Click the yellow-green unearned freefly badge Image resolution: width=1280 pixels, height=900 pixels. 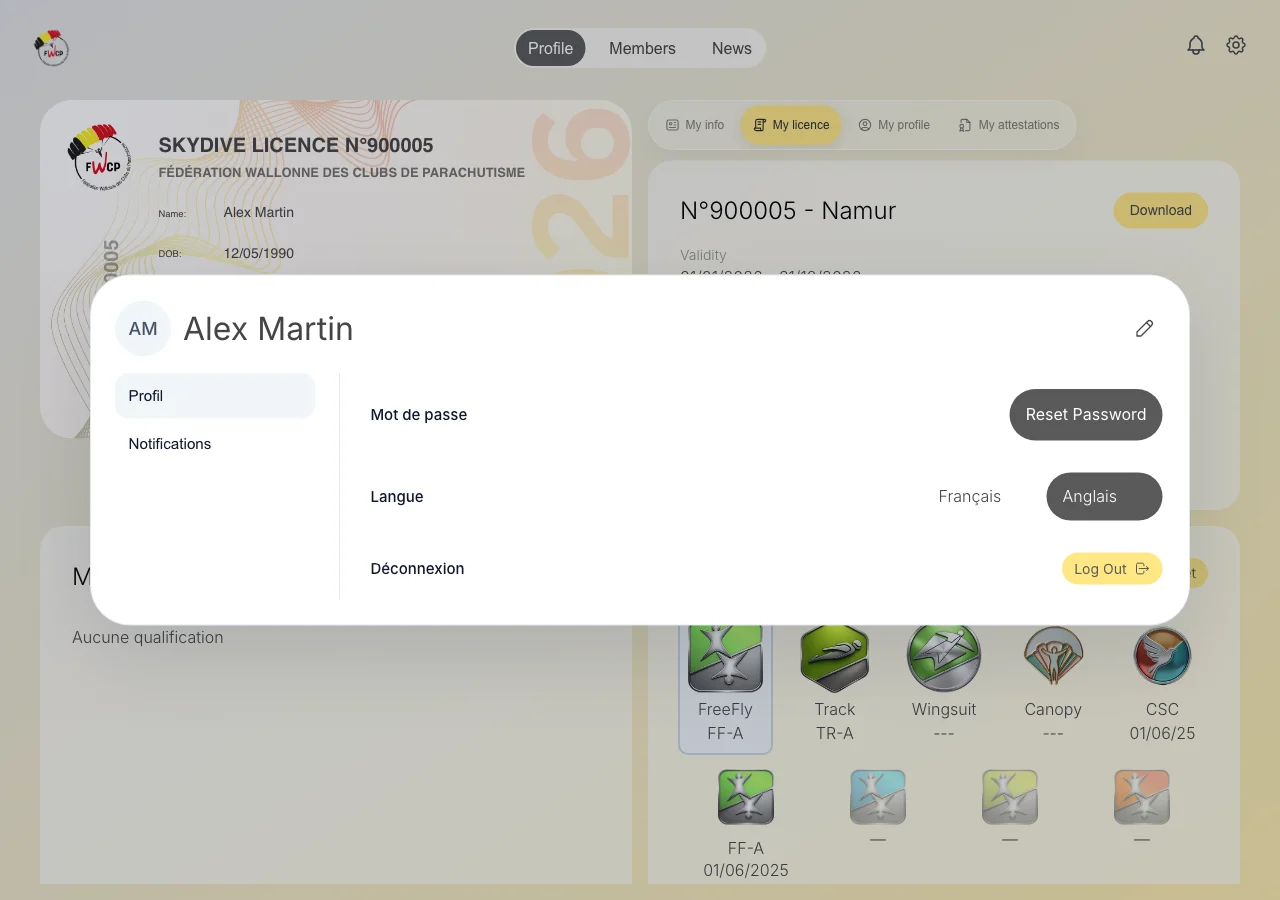tap(1010, 797)
